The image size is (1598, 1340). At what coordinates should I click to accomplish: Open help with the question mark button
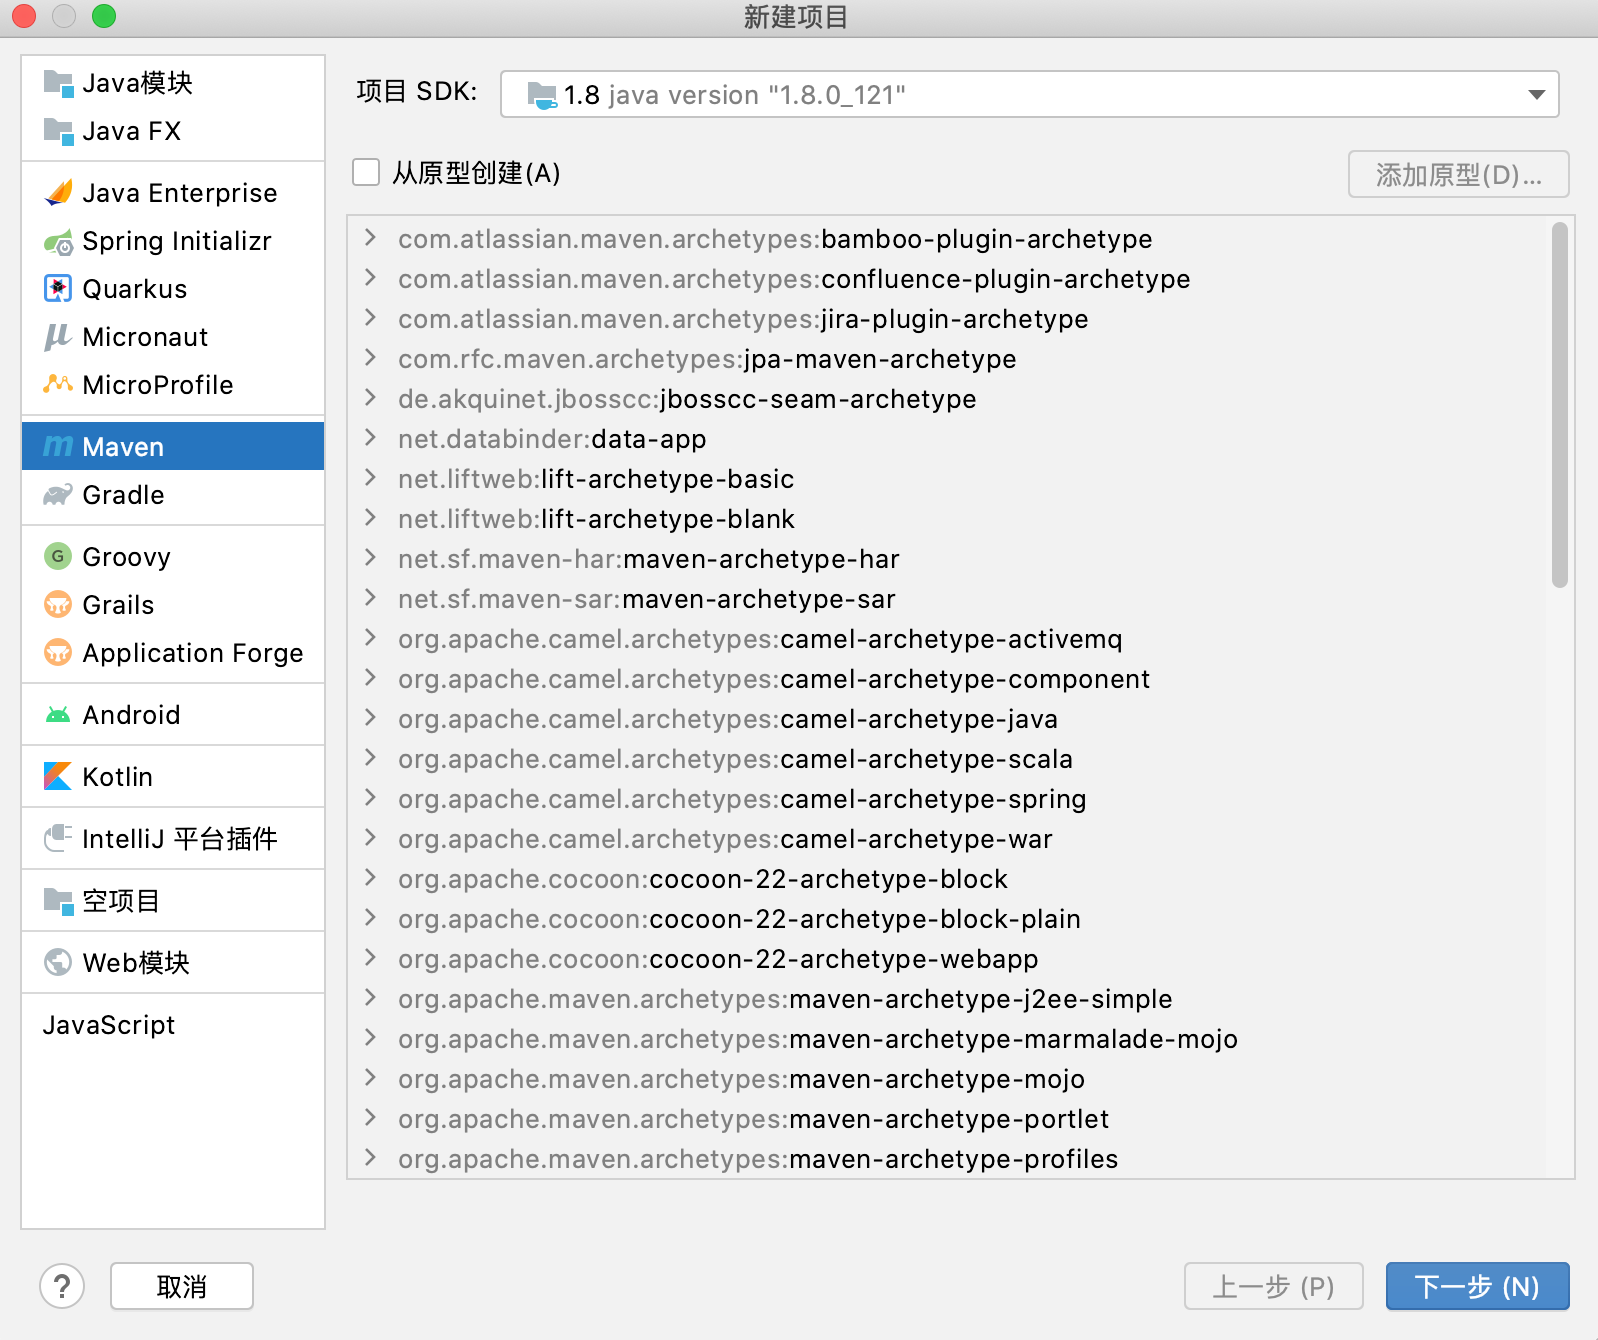click(x=62, y=1286)
